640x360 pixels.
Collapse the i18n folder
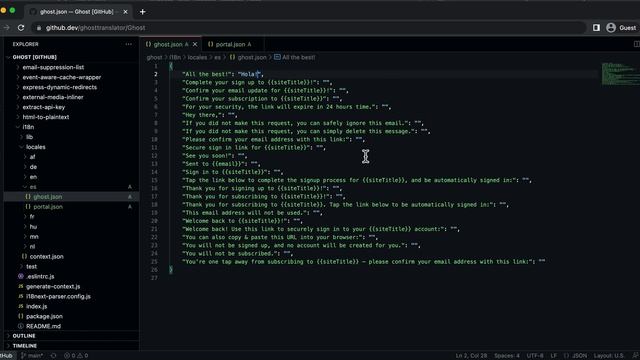point(28,127)
